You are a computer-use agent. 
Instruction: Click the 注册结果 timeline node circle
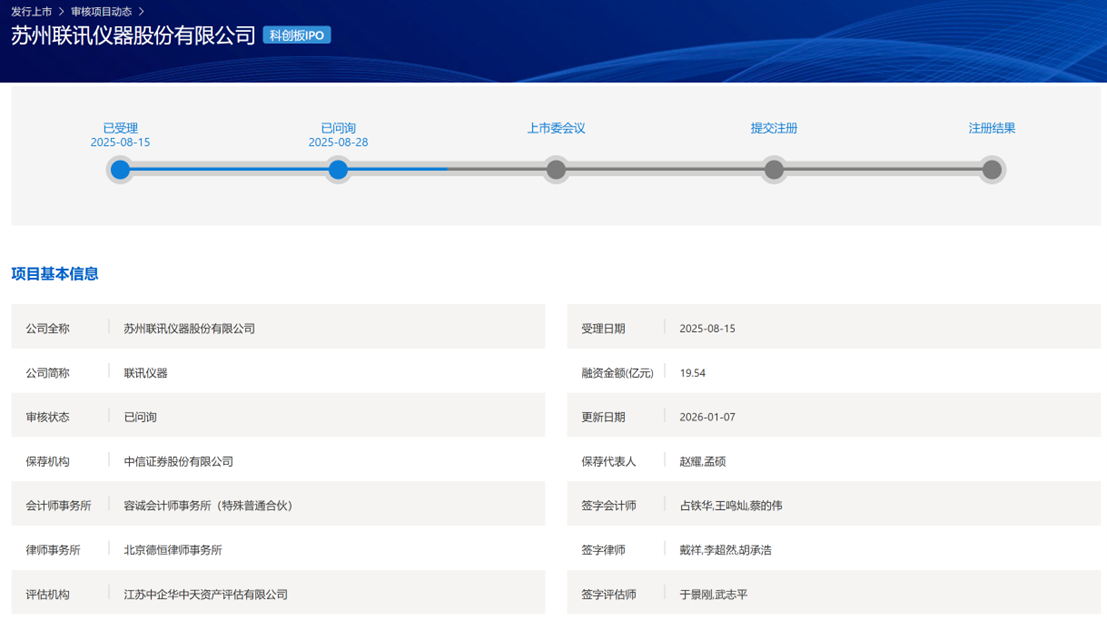pyautogui.click(x=992, y=170)
